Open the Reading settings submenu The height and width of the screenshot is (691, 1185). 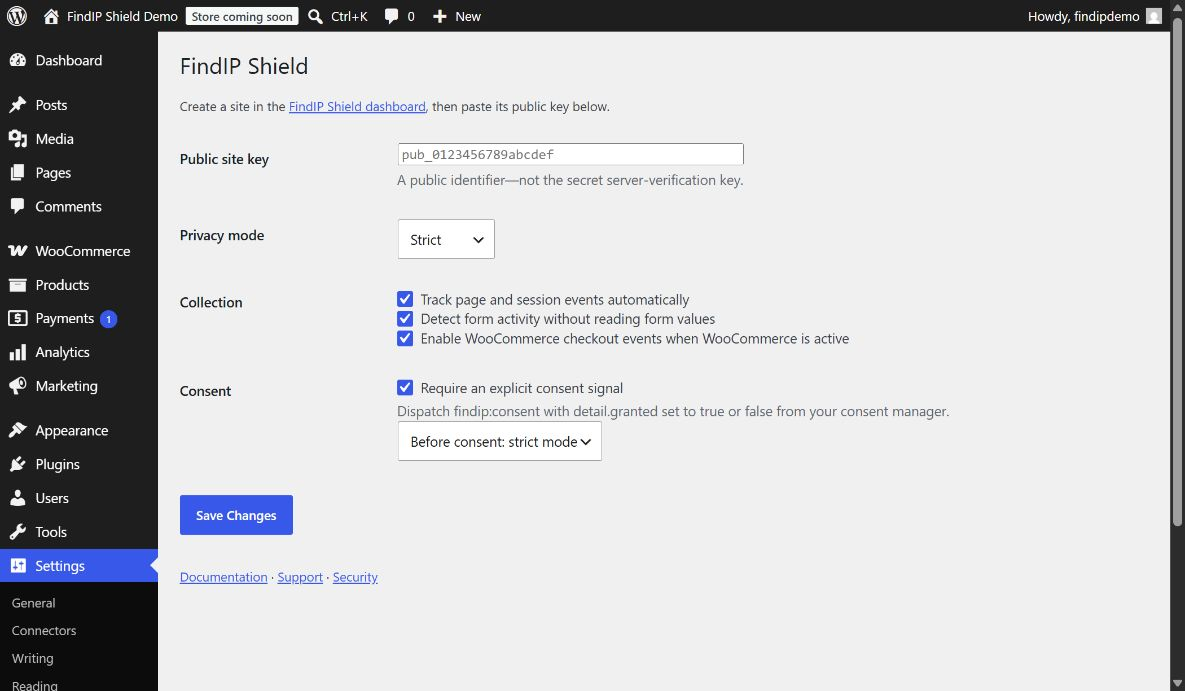(x=34, y=685)
